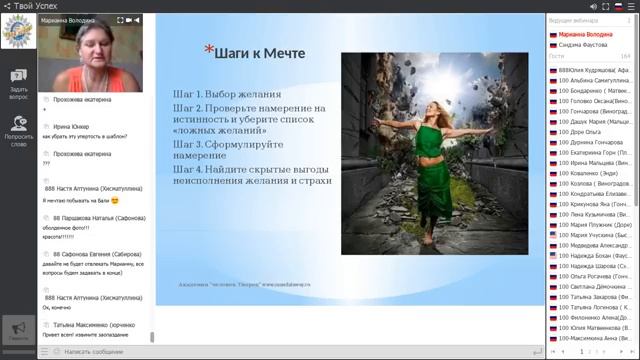This screenshot has width=640, height=360.
Task: Click the presenter webcam video
Action: click(x=90, y=53)
